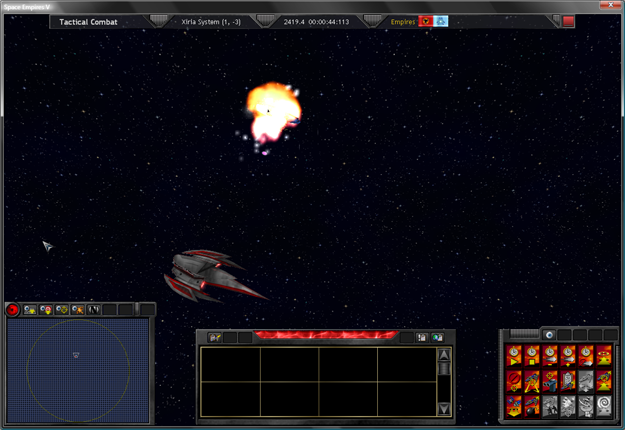Expand the triangle after Xiria System
625x430 pixels.
tap(265, 20)
